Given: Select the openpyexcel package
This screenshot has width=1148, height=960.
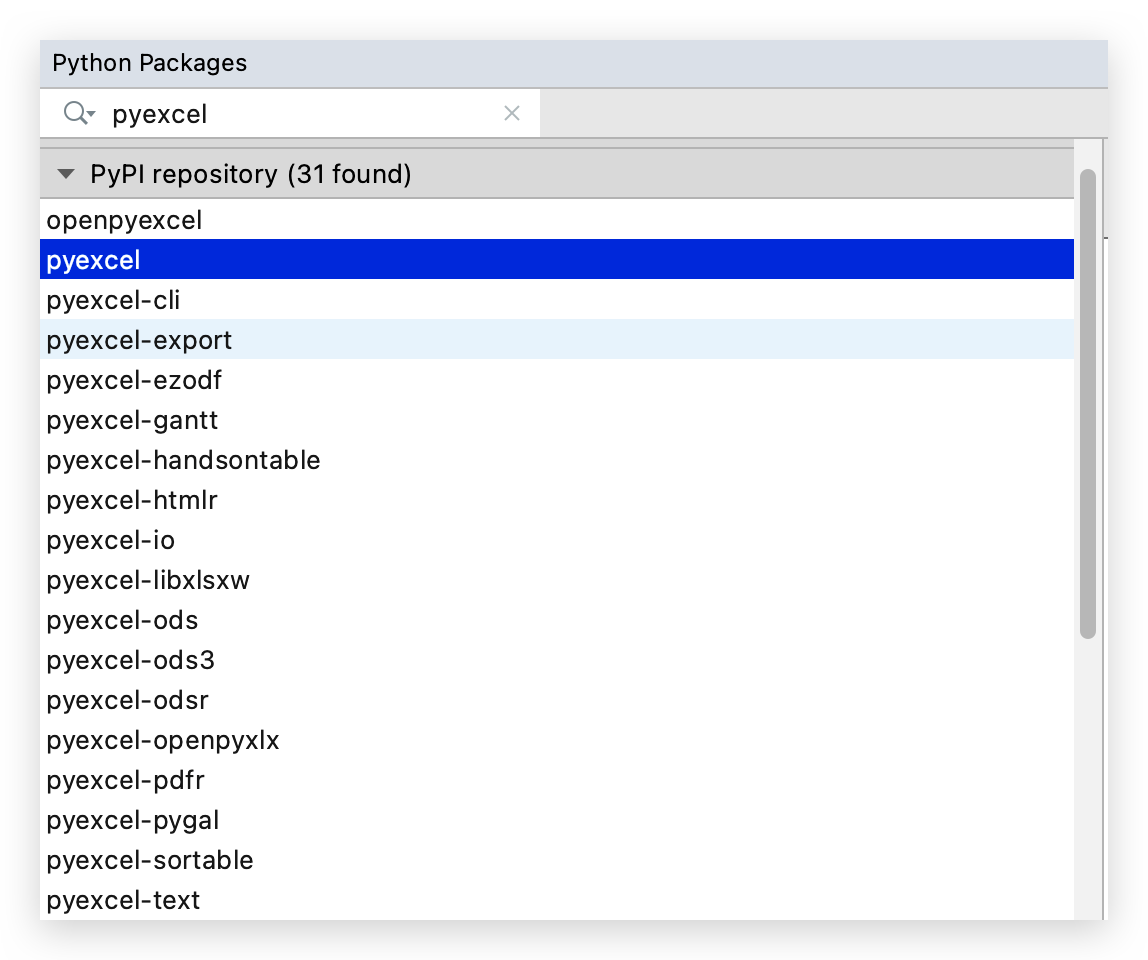Looking at the screenshot, I should coord(124,220).
